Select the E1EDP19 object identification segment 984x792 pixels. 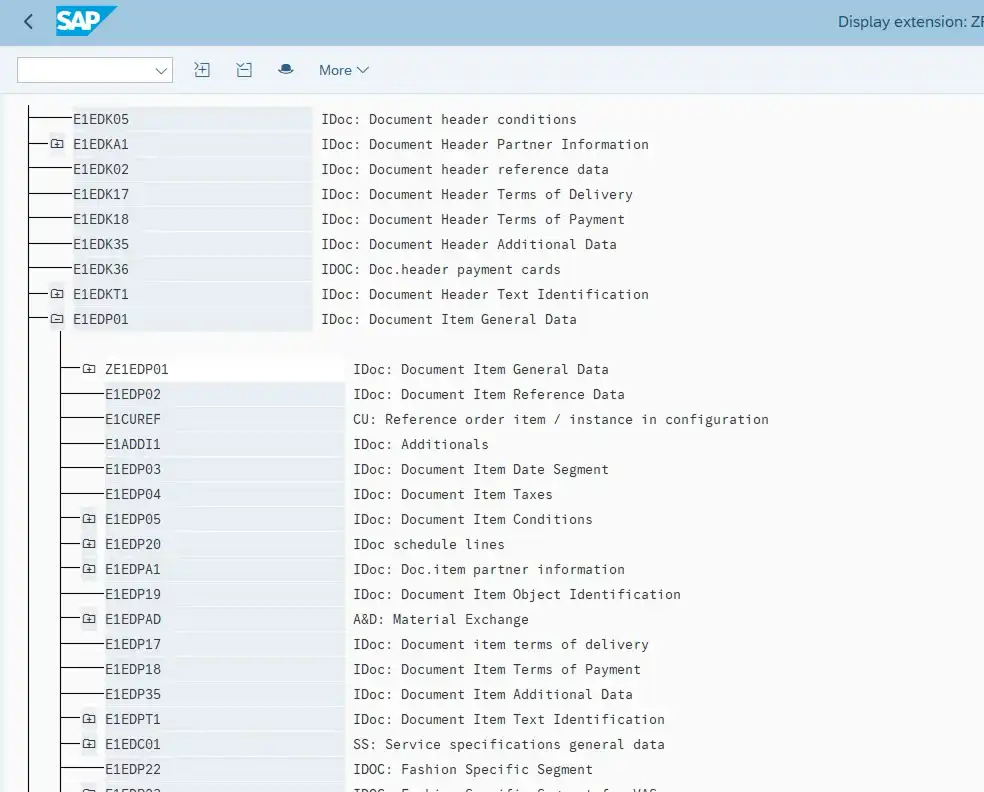click(134, 594)
